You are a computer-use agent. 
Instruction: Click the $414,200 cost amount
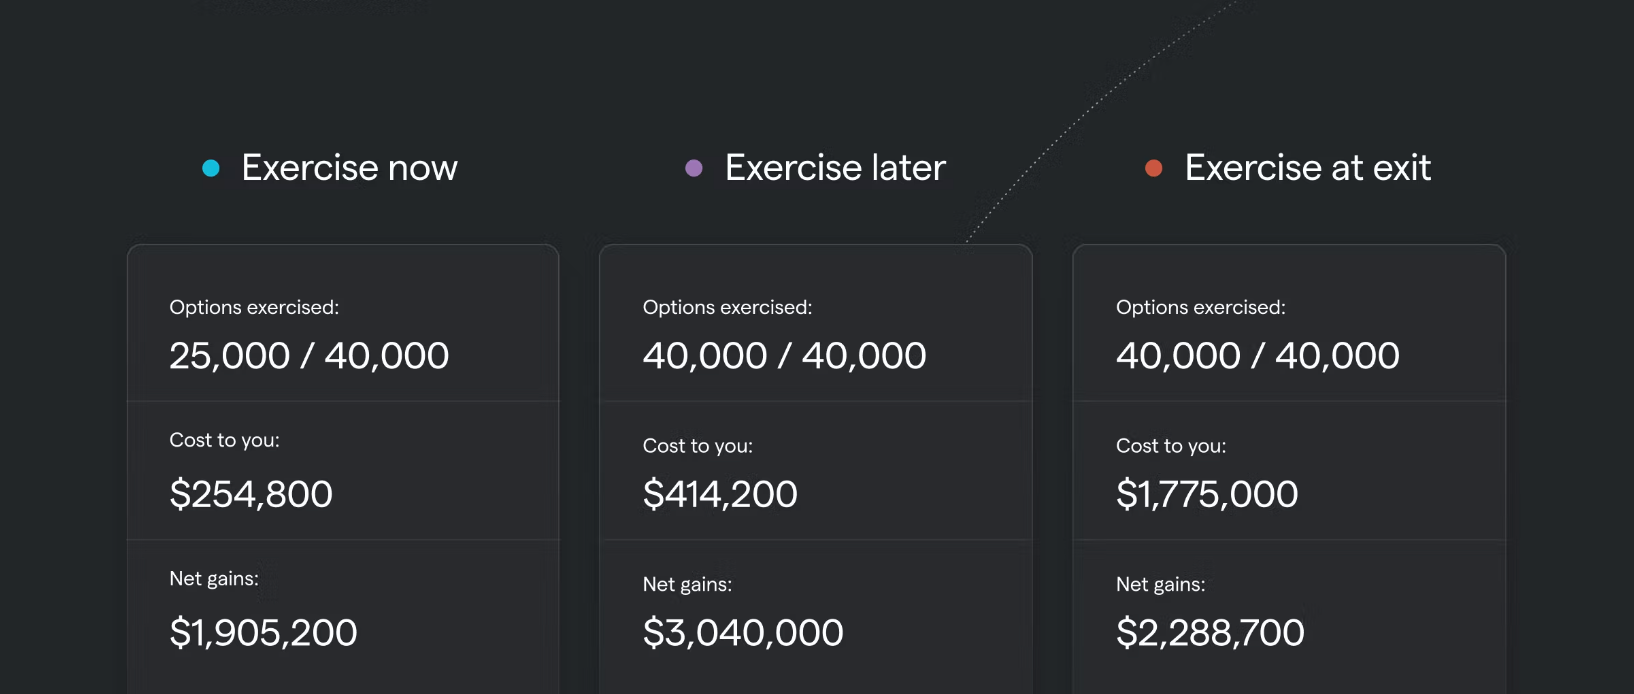[x=720, y=494]
